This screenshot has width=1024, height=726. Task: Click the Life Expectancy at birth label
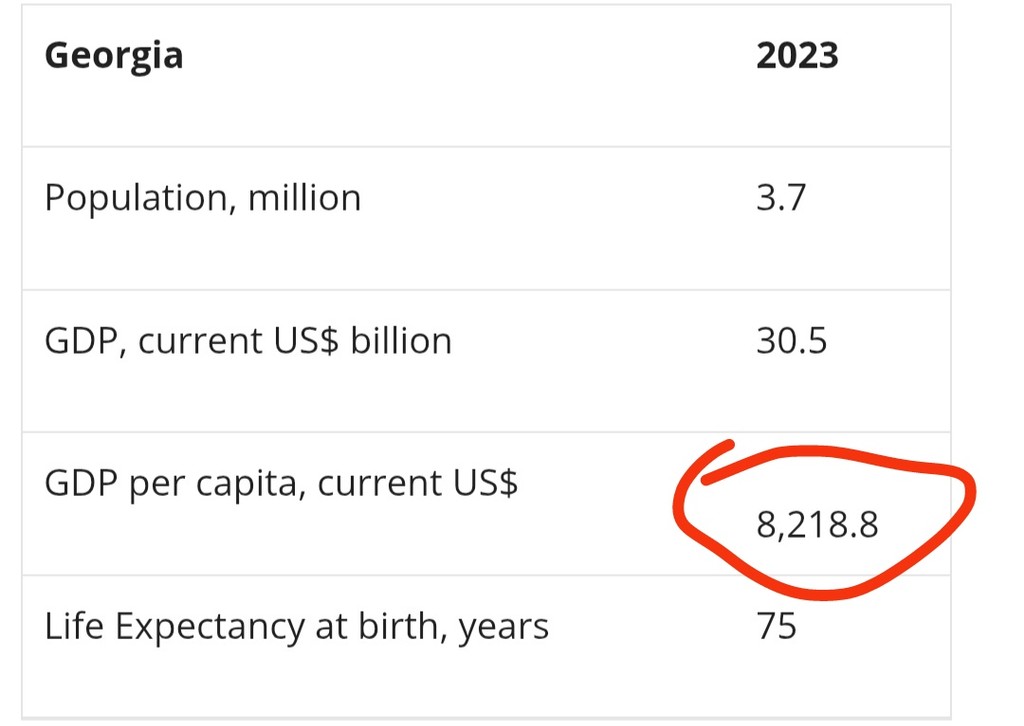click(x=296, y=627)
